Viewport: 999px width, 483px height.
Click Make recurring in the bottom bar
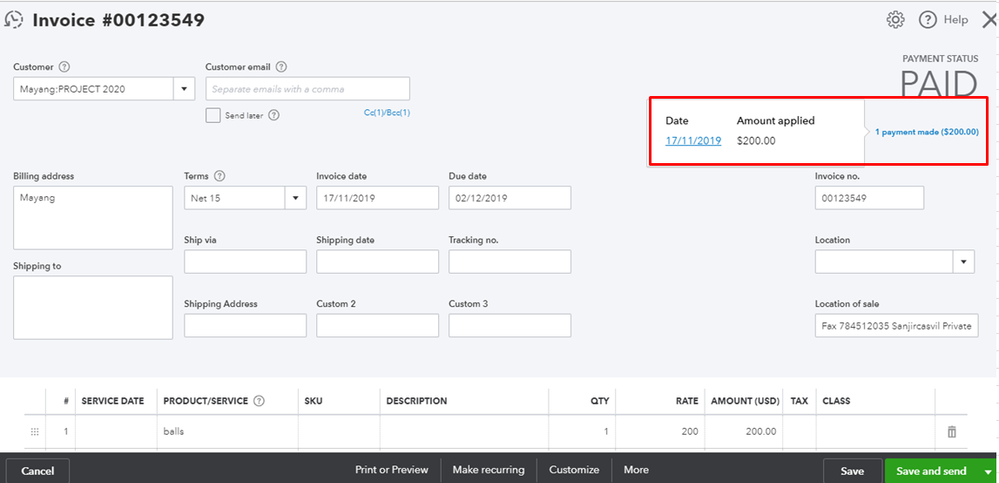coord(489,470)
